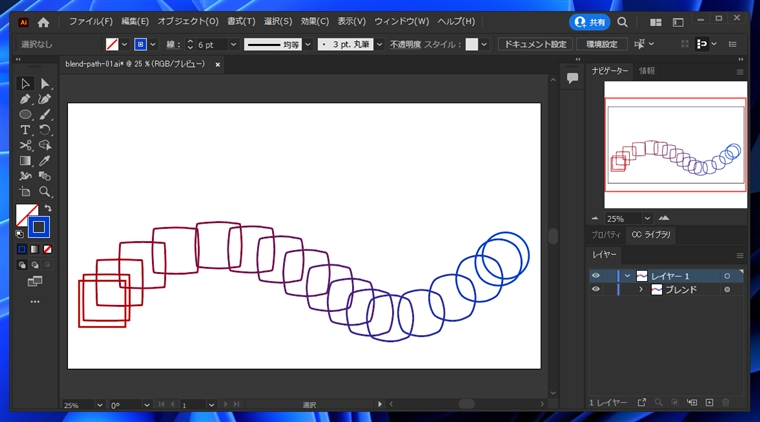Viewport: 760px width, 422px height.
Task: Open オブジェクト(O) menu
Action: [188, 22]
